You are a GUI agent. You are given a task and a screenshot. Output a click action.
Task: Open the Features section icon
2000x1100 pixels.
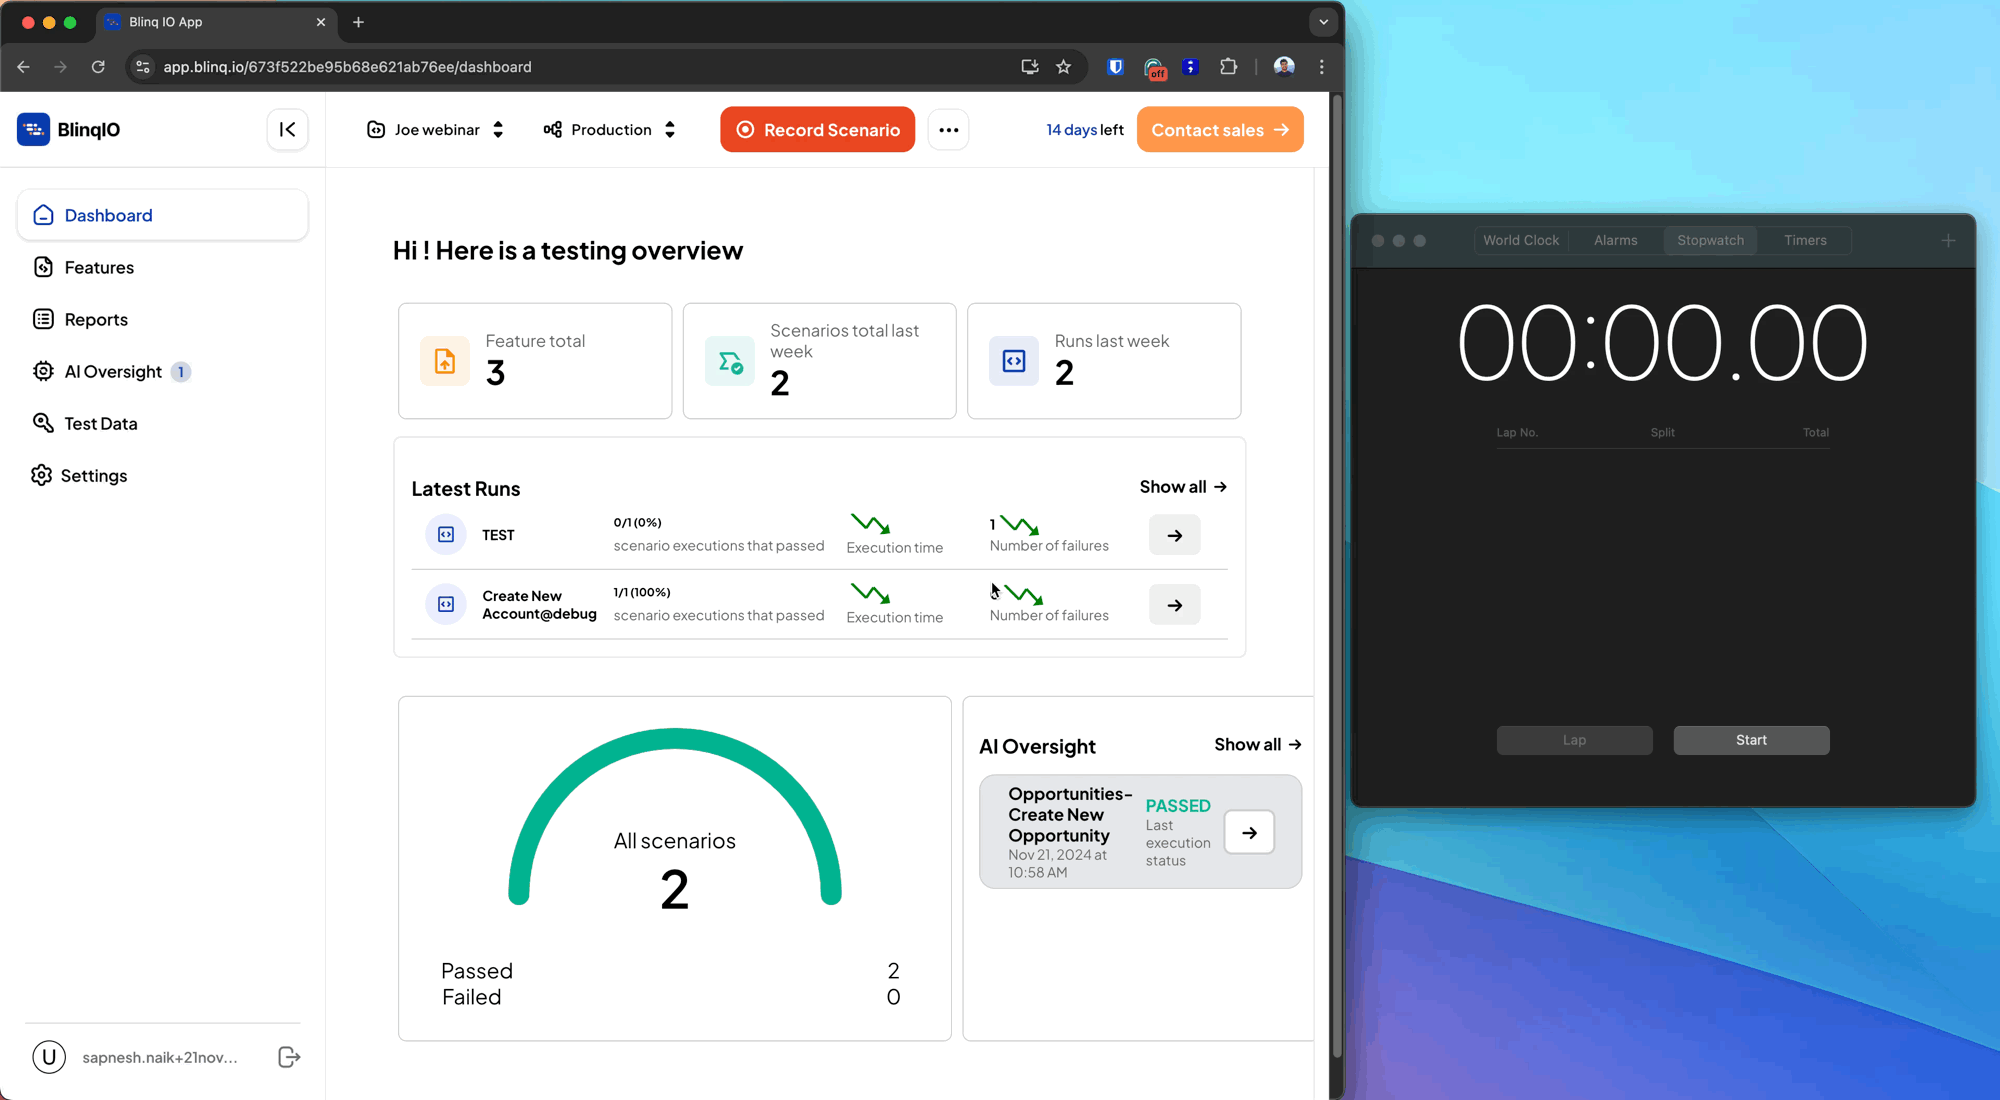tap(43, 267)
